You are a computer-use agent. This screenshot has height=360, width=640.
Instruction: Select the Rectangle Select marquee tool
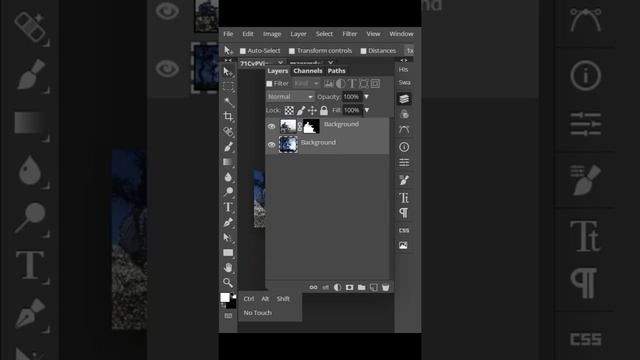point(228,87)
